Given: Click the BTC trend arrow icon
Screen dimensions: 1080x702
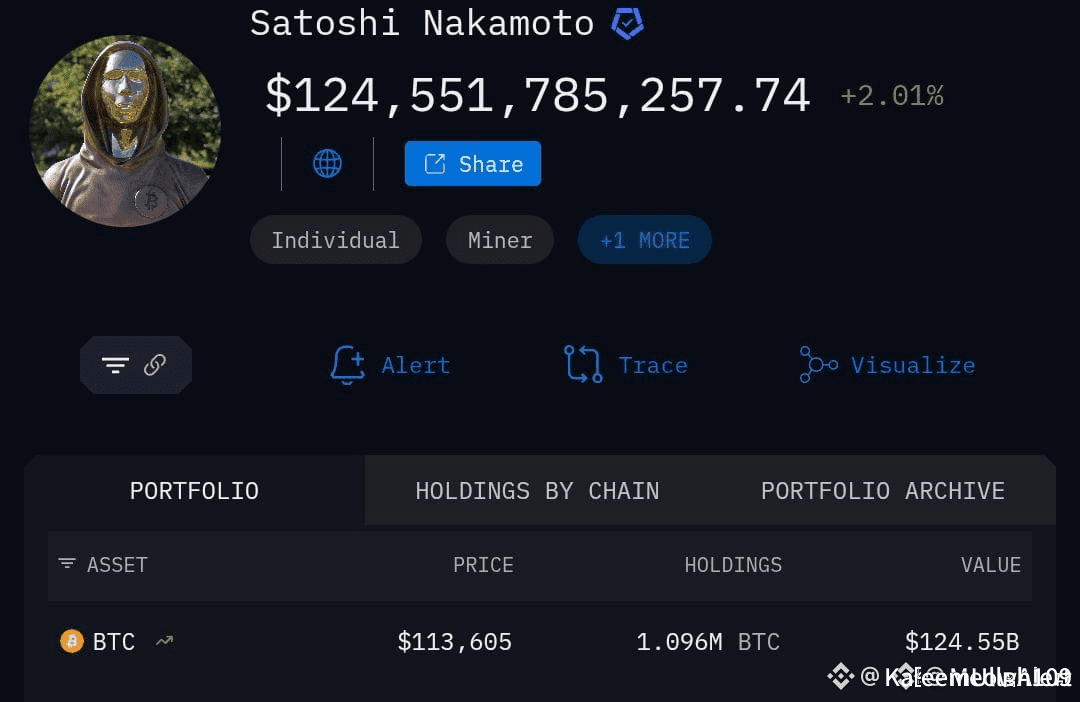Looking at the screenshot, I should coord(164,641).
